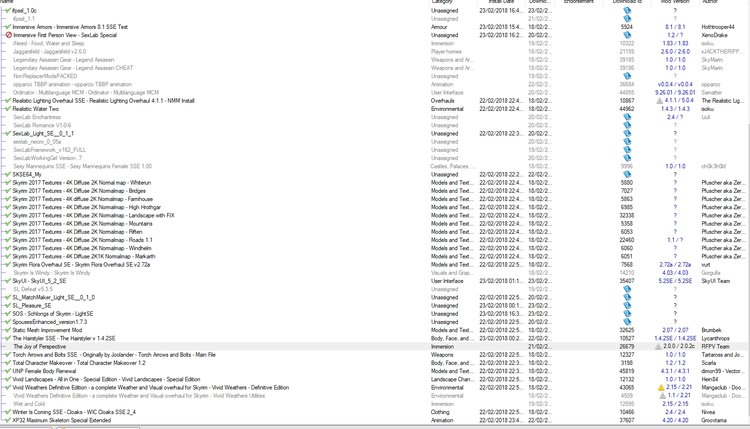Click the blue download icon in the ifpssl_1.1 row
Screen dimensions: 750x429
point(627,19)
